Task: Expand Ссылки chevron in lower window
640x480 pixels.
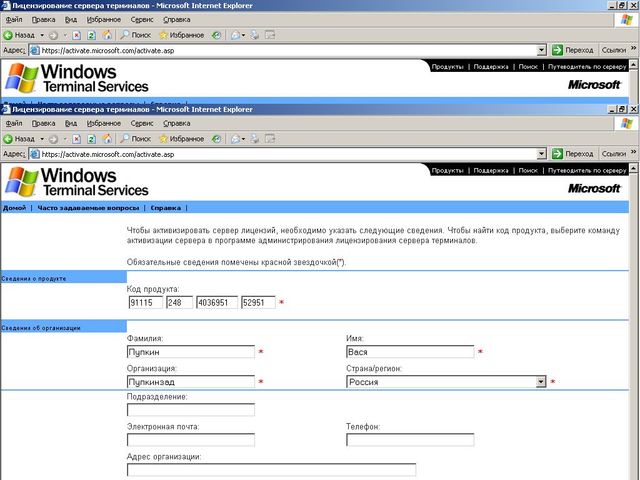Action: 633,152
